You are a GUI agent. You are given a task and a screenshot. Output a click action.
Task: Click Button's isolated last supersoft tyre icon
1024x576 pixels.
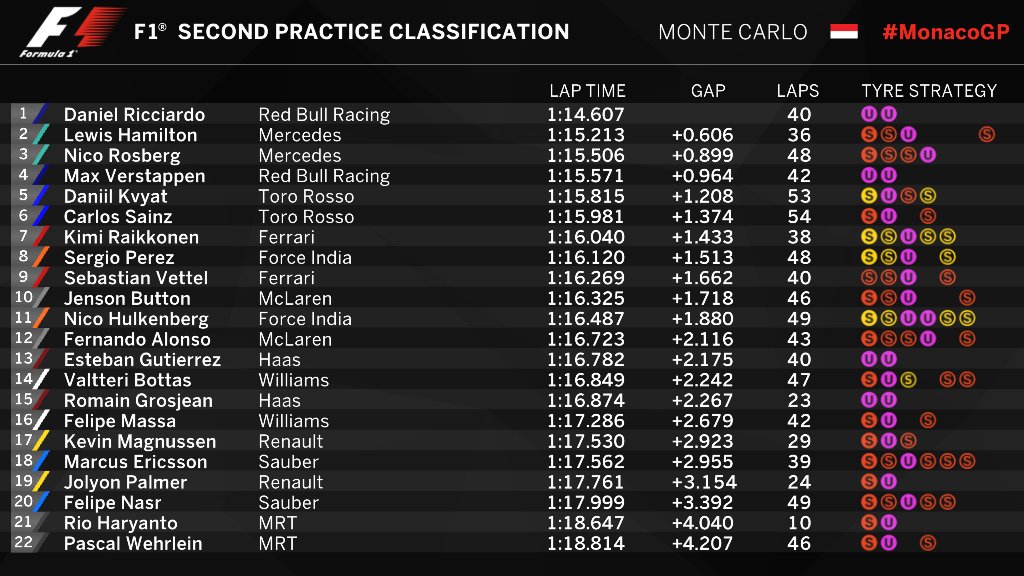point(967,298)
